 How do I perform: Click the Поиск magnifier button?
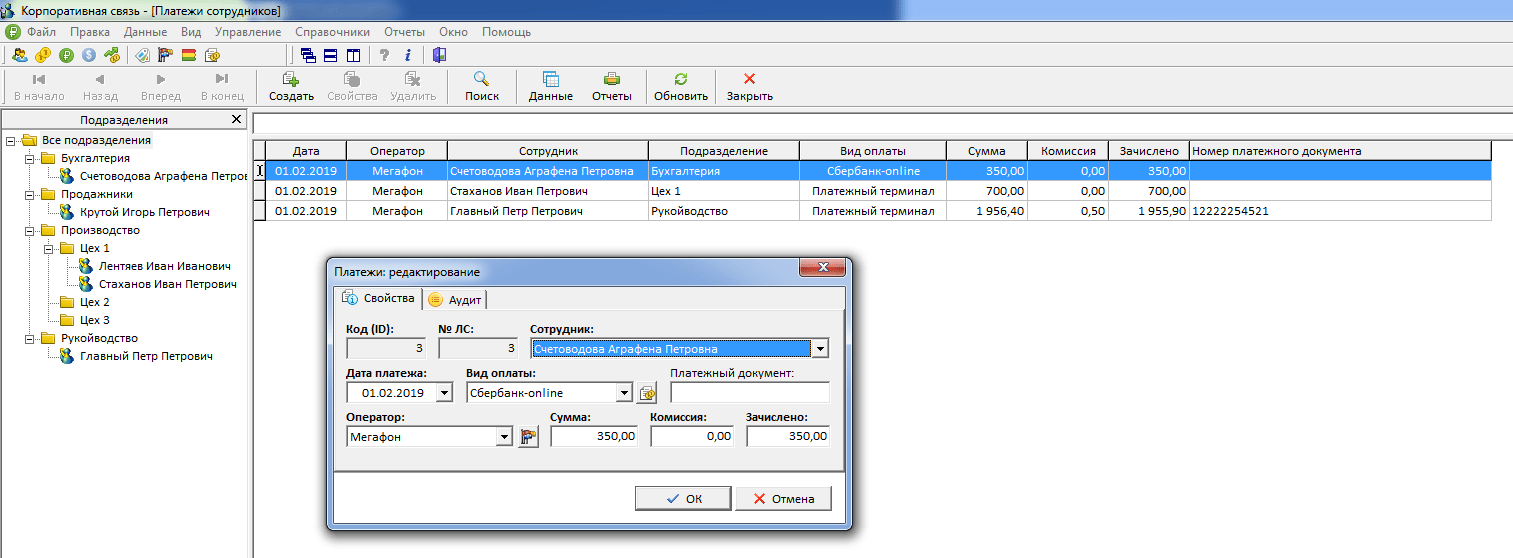click(x=482, y=87)
